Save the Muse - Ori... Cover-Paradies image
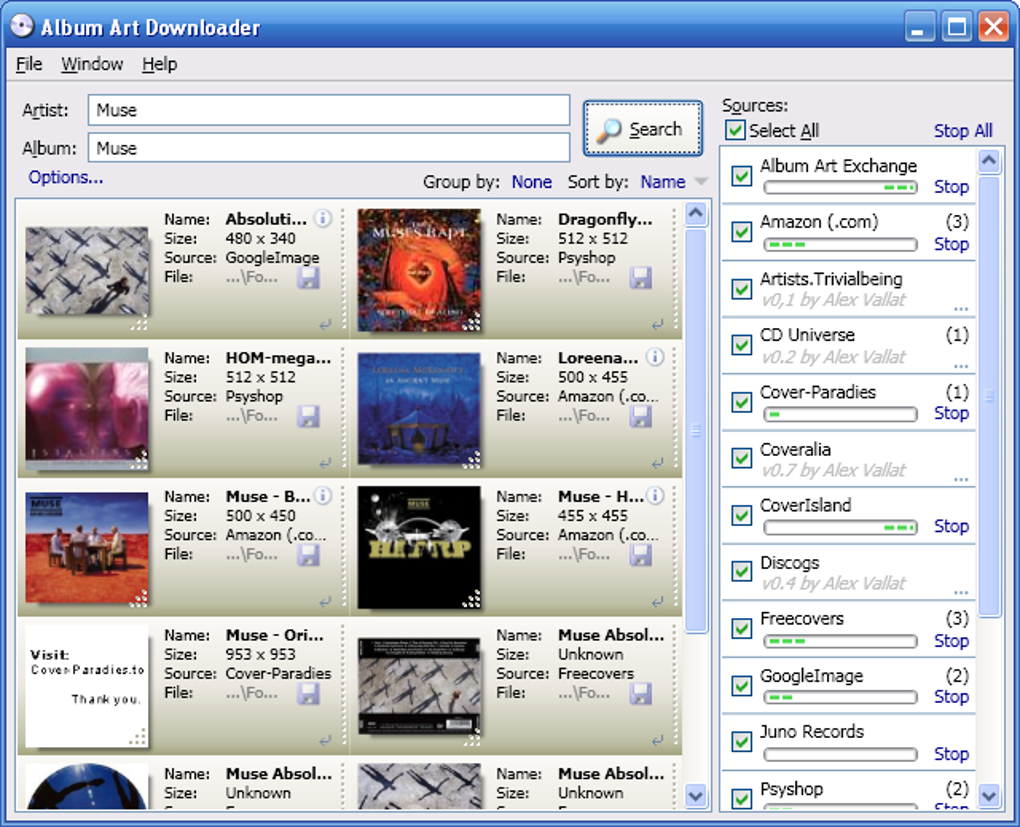1020x827 pixels. 308,694
